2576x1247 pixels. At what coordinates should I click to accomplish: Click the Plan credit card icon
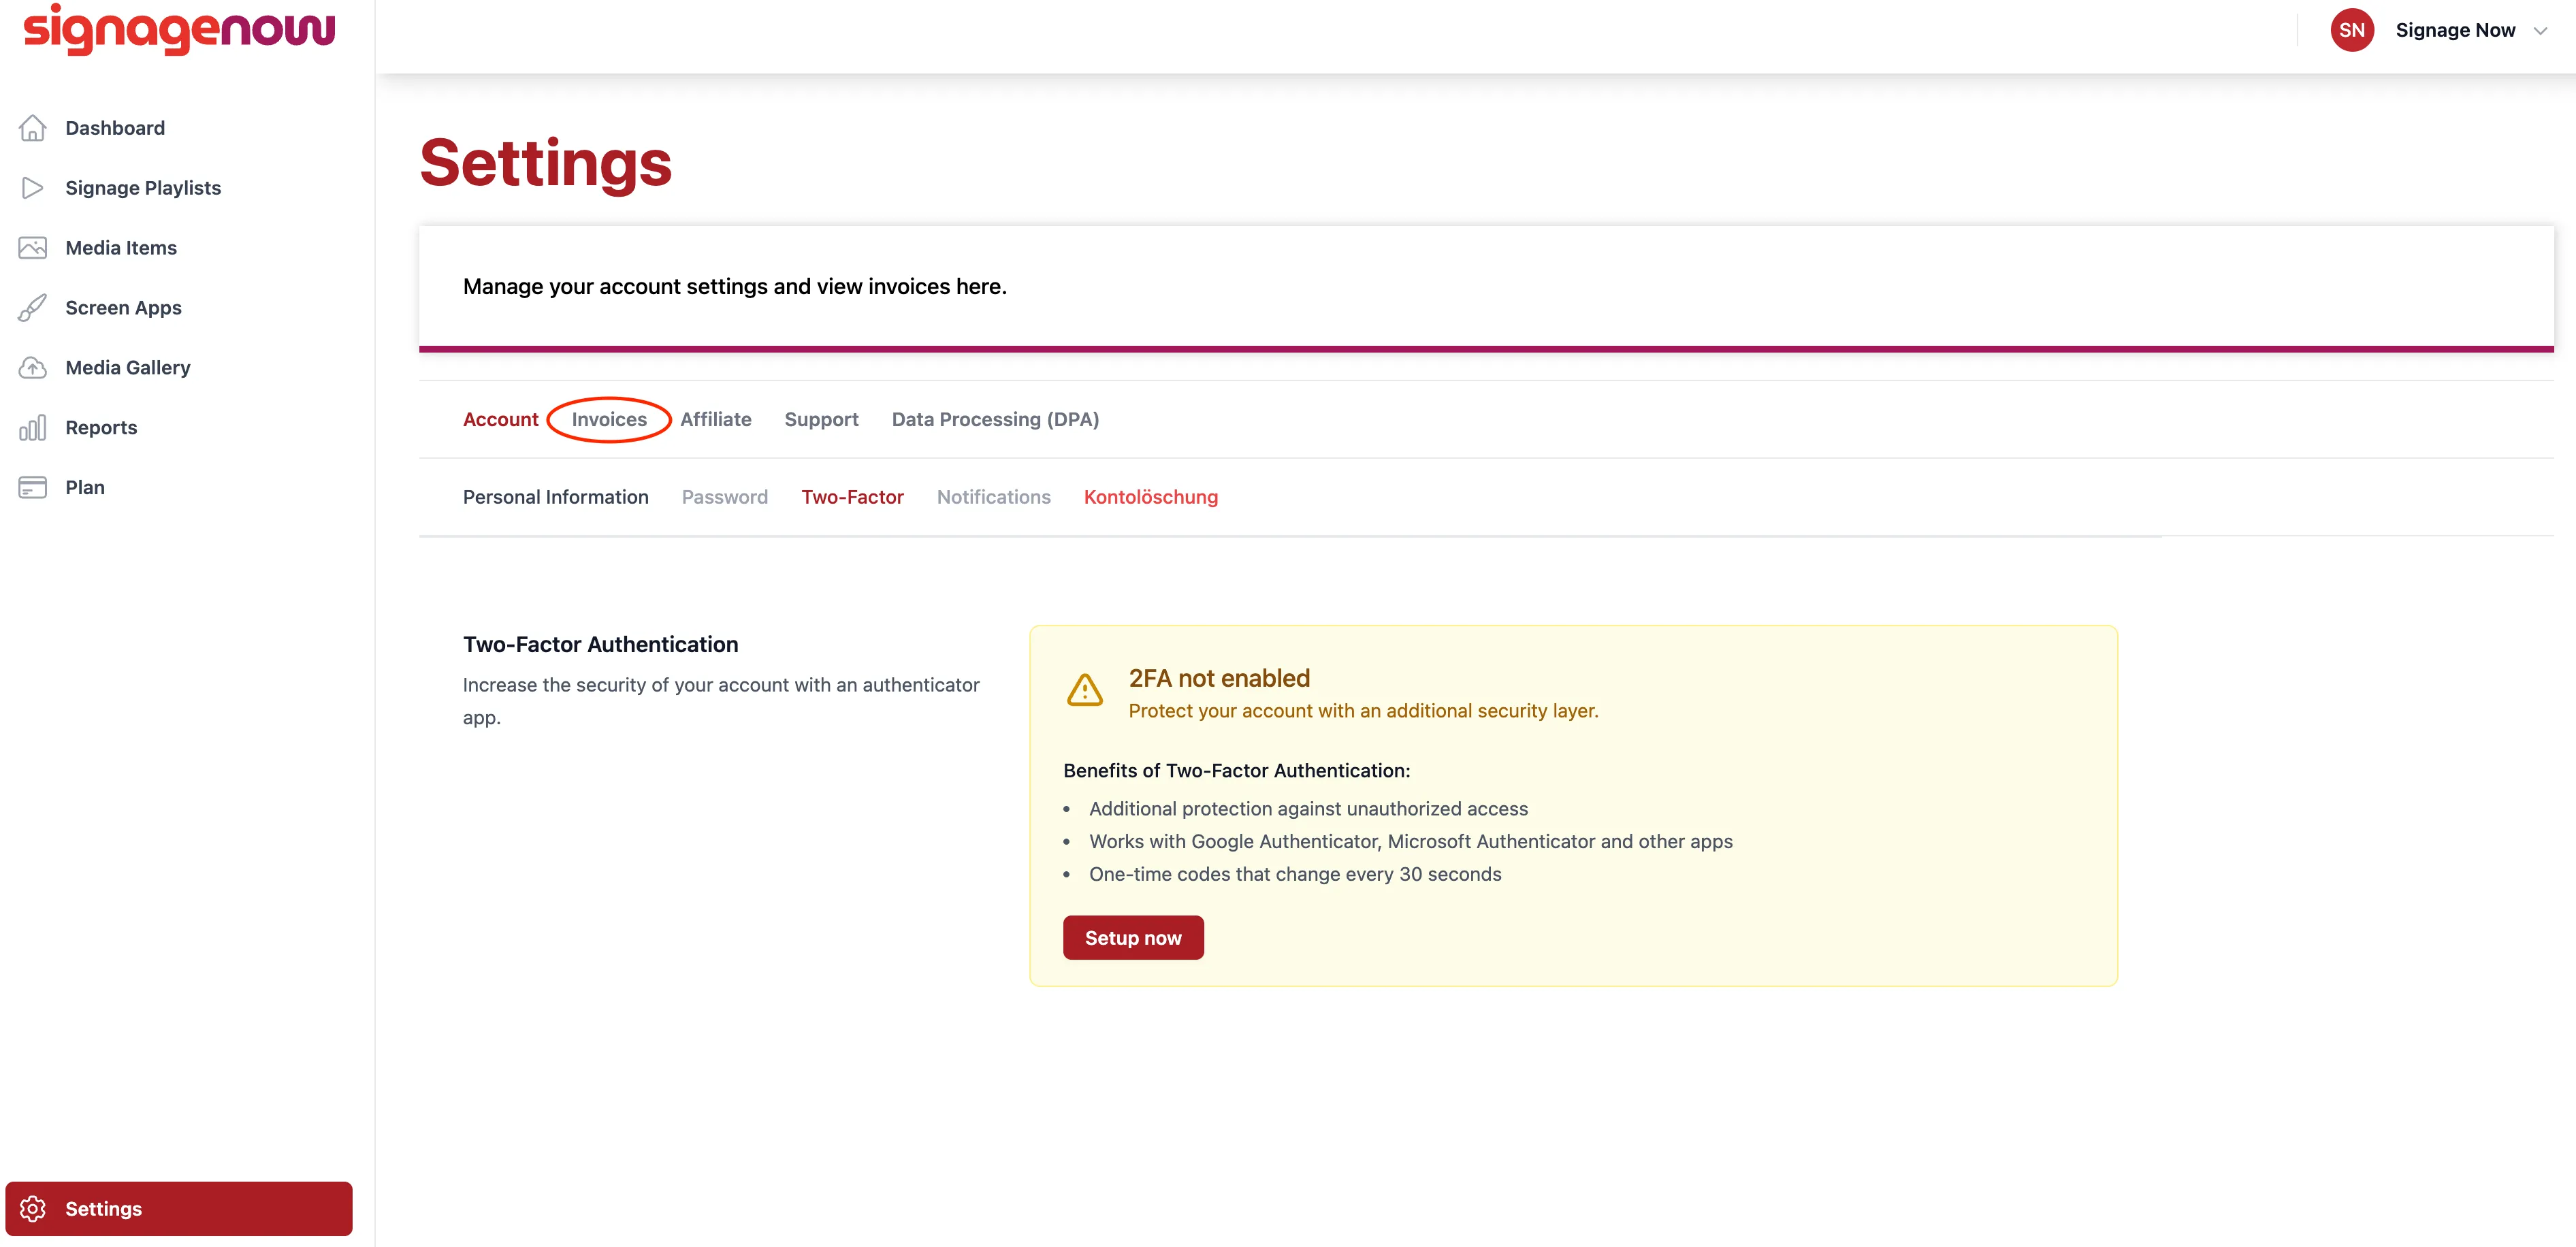pyautogui.click(x=32, y=488)
